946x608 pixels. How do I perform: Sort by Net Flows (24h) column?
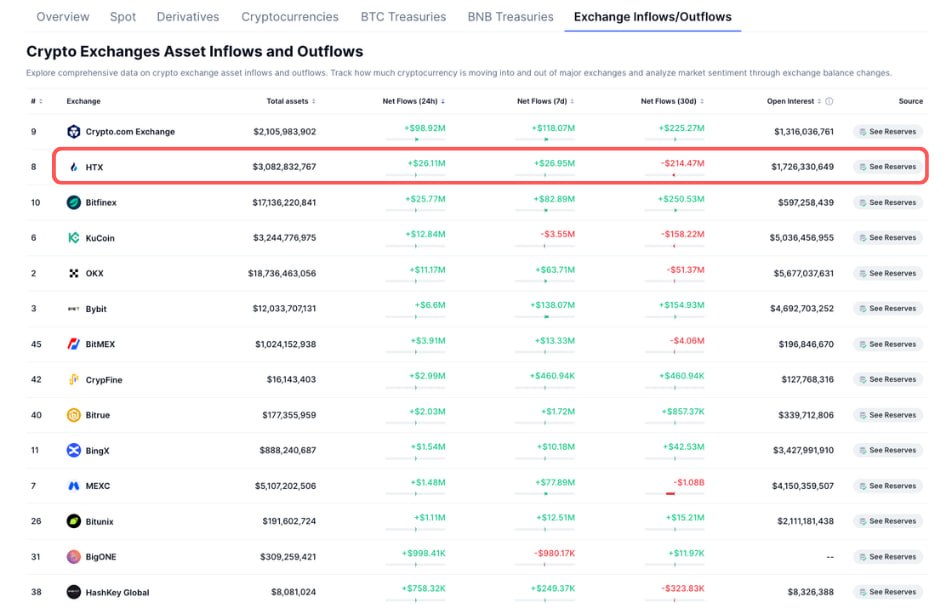(x=413, y=101)
